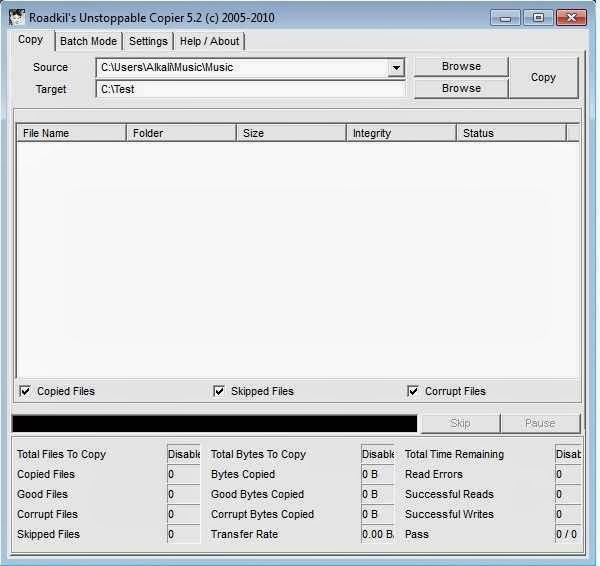Switch to the Copy tab
The height and width of the screenshot is (566, 600).
(x=31, y=40)
